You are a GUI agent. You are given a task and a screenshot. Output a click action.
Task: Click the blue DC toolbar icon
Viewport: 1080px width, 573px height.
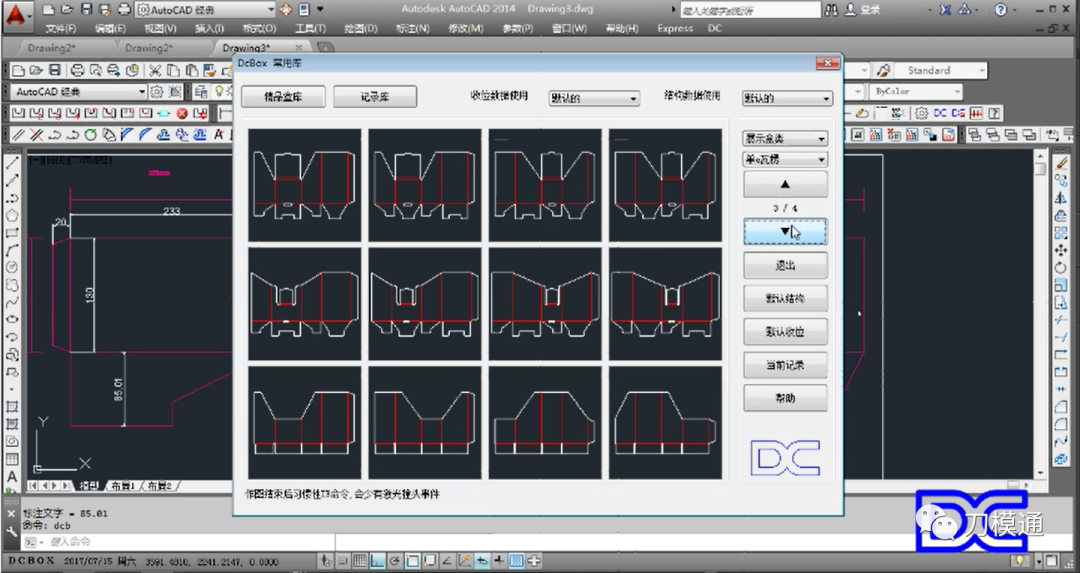940,113
